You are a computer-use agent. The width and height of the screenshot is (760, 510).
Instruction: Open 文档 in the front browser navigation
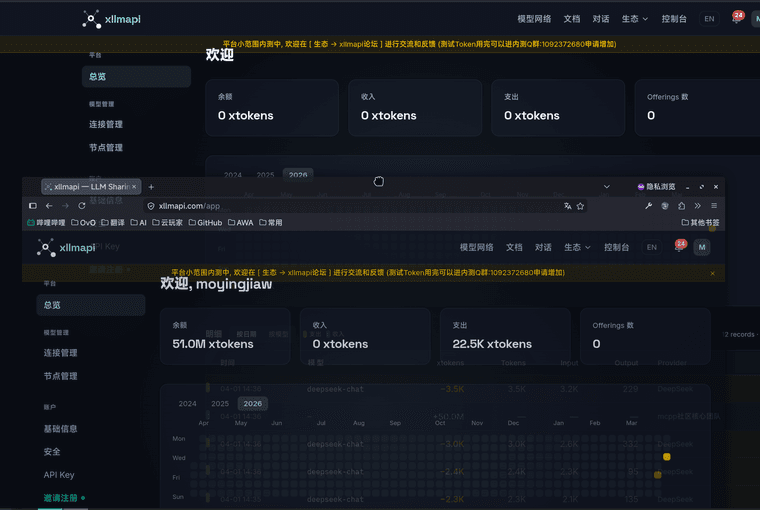tap(514, 247)
